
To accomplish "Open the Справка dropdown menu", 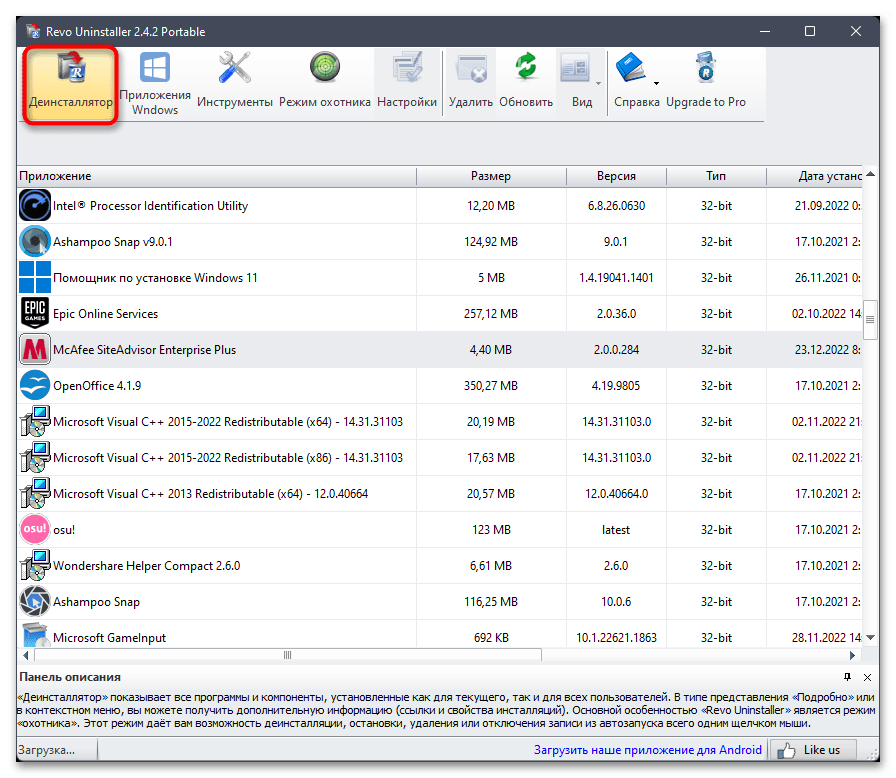I will [x=655, y=83].
